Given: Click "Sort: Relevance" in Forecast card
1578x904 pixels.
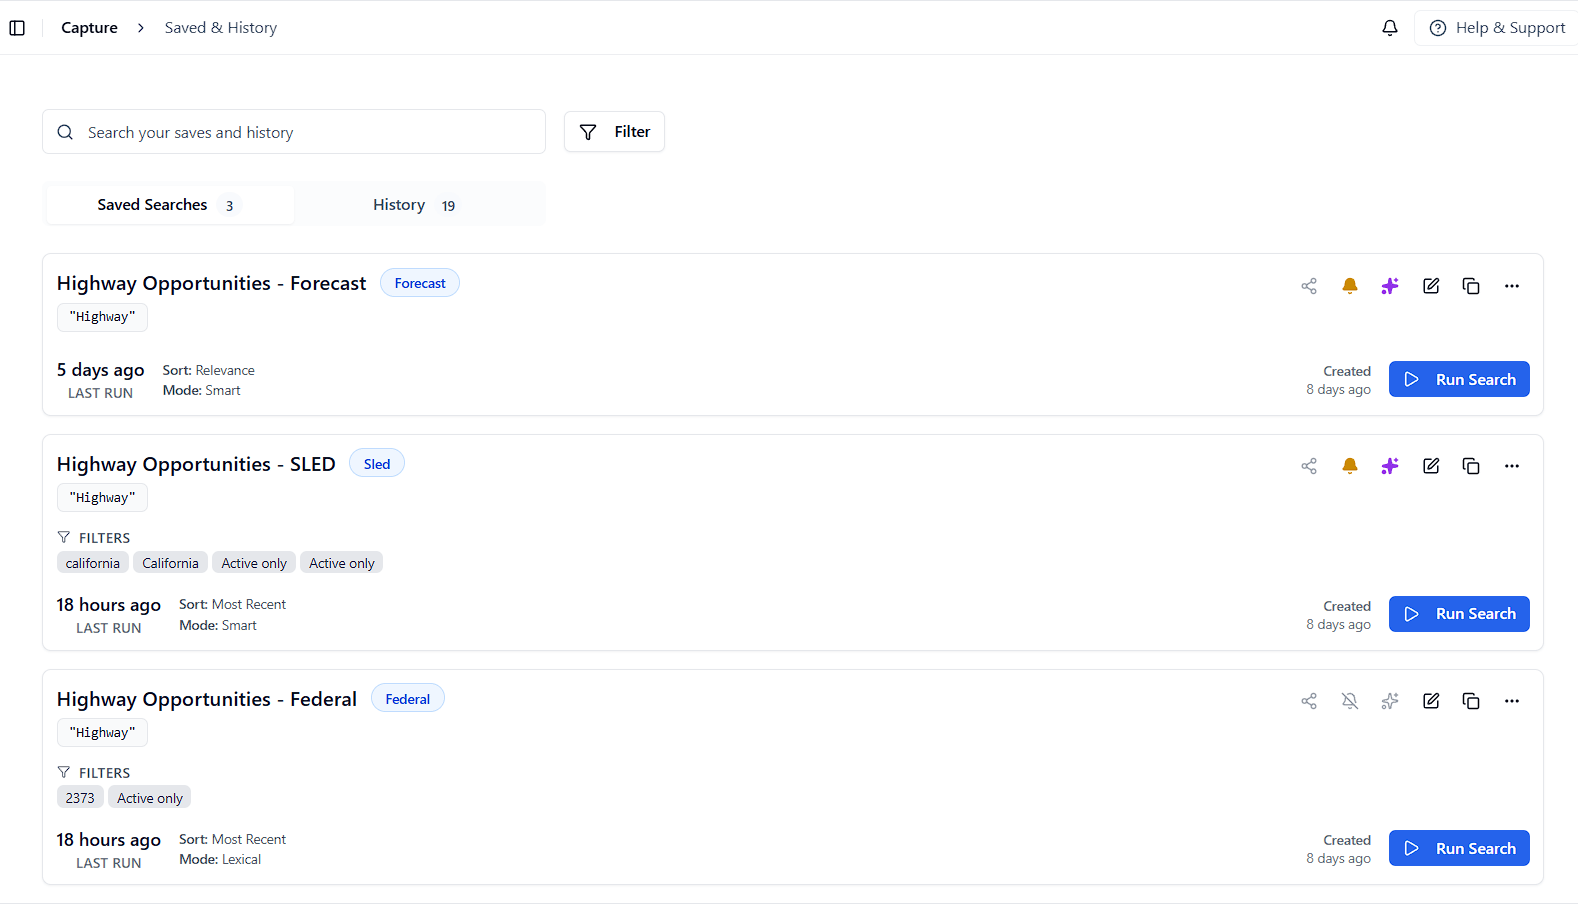Looking at the screenshot, I should click(x=209, y=370).
